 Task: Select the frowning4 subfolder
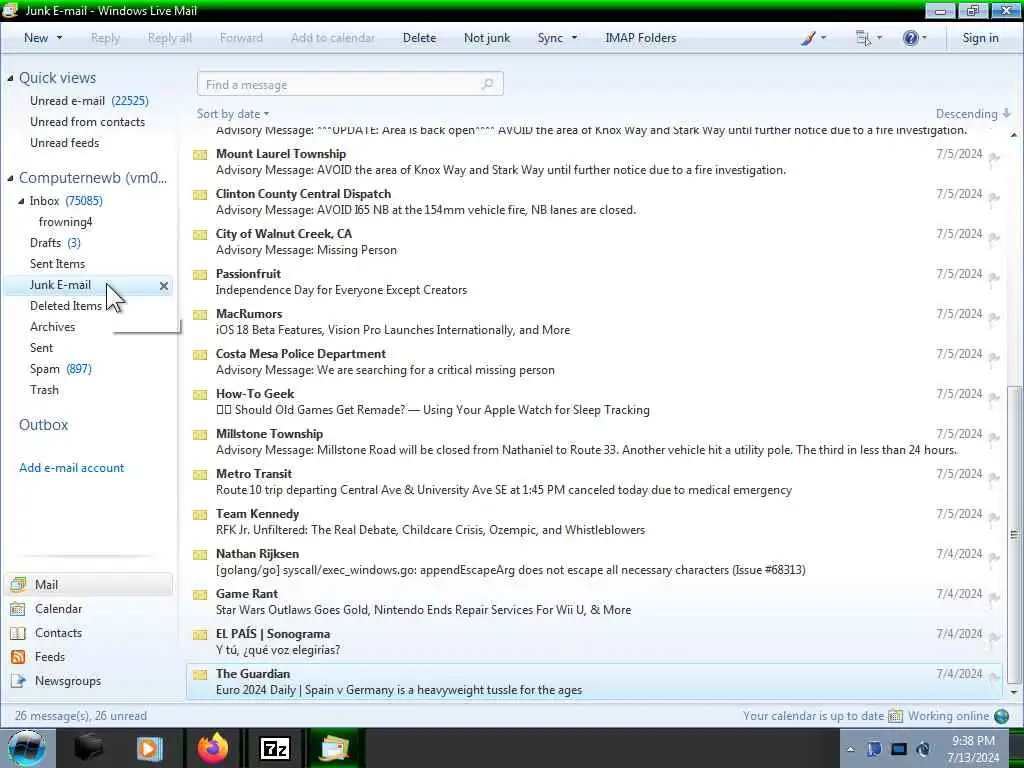(x=65, y=222)
